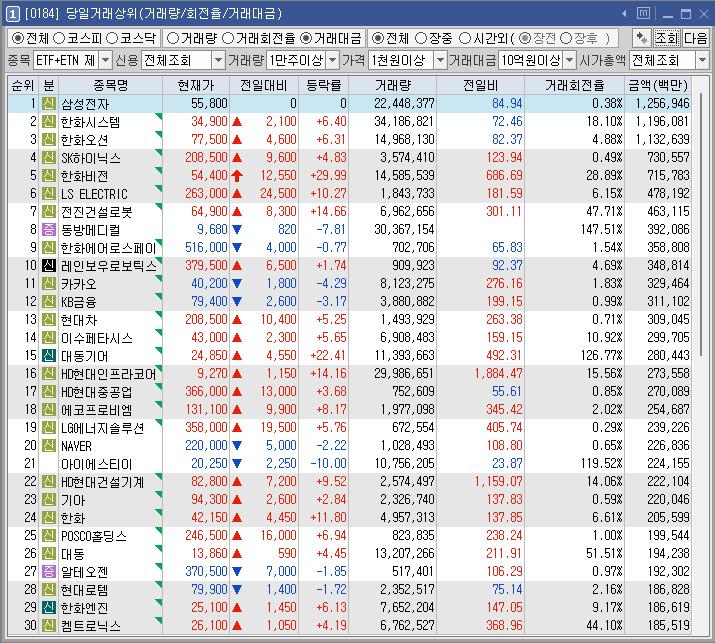Viewport: 715px width, 643px height.
Task: Click the 신 badge icon for 켐트로닉스
Action: tap(49, 625)
